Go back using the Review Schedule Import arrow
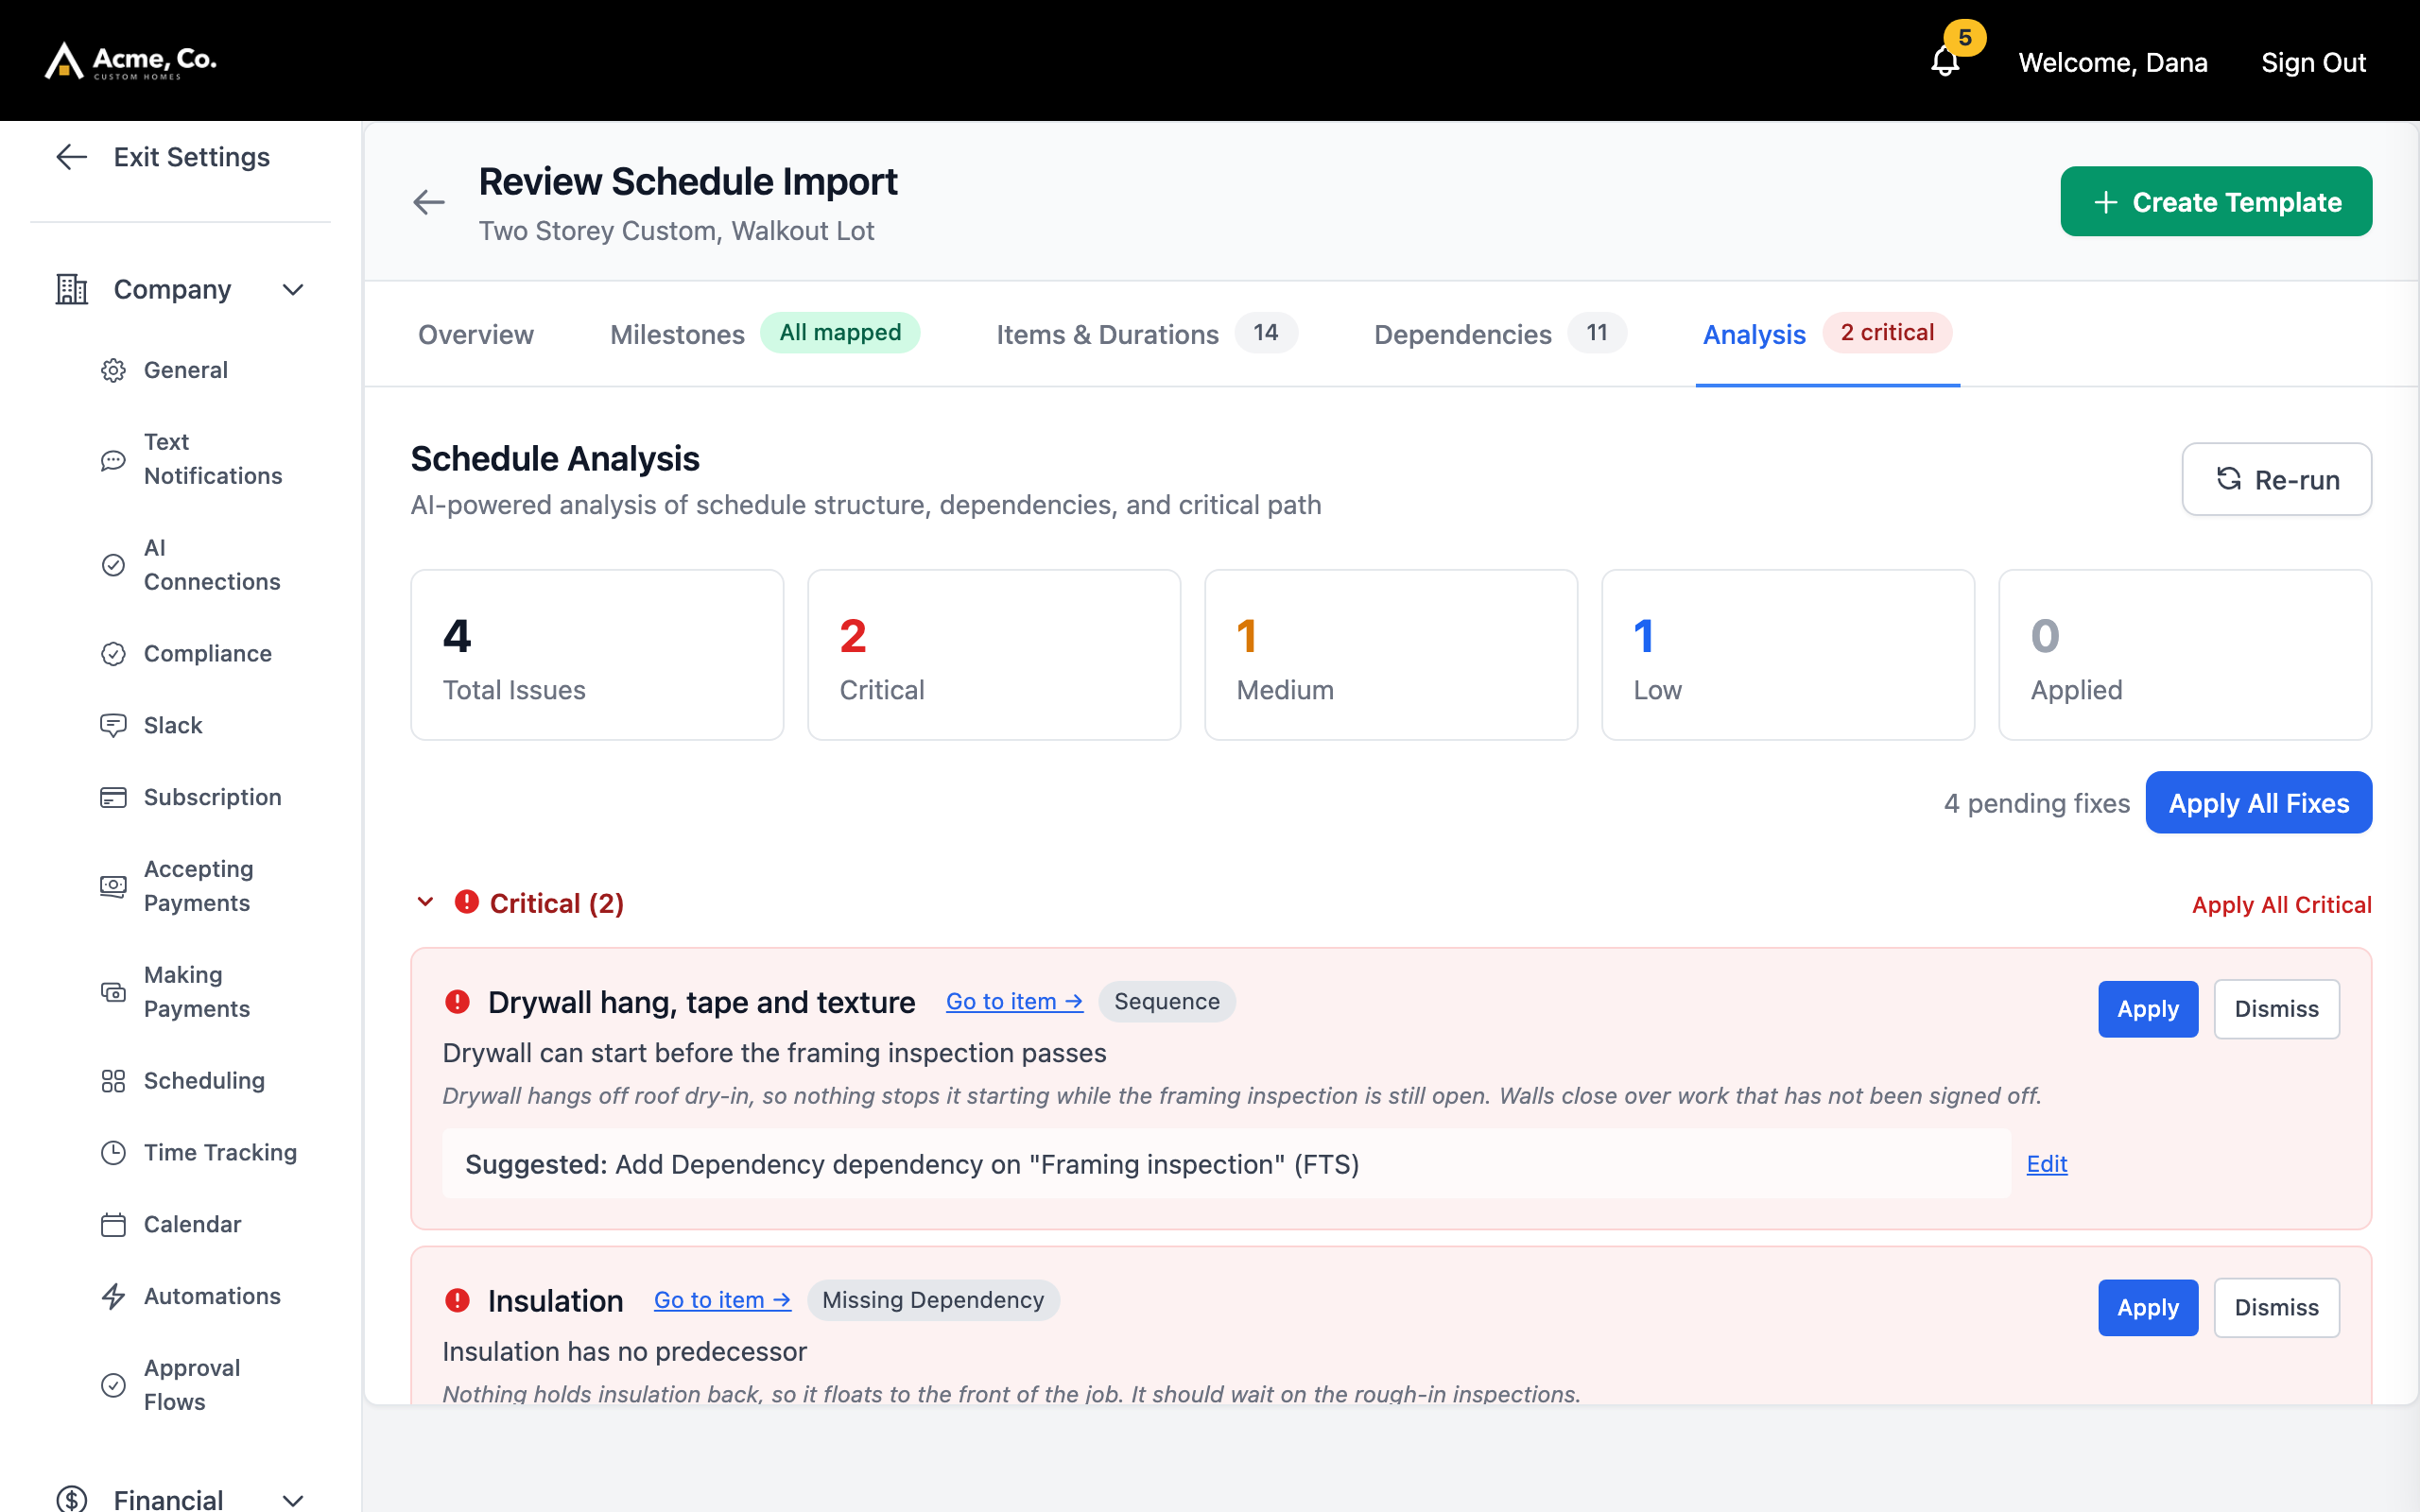2420x1512 pixels. [x=429, y=203]
